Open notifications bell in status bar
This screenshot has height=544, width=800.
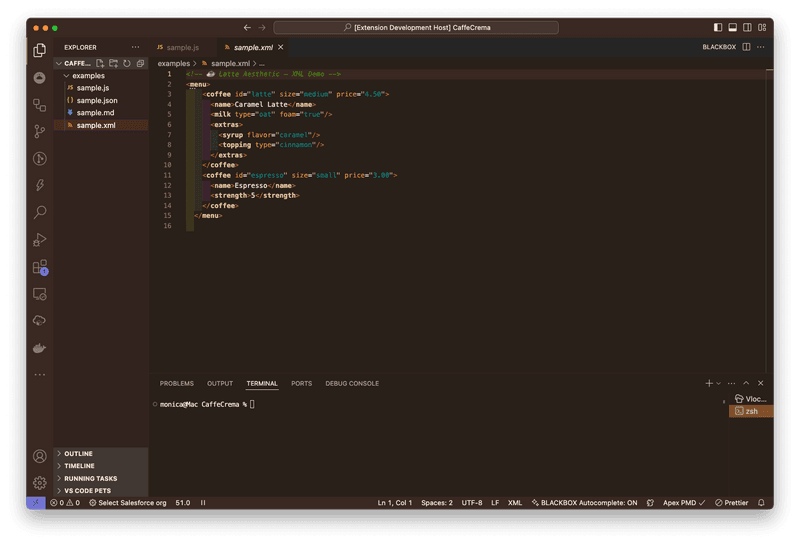pos(761,503)
